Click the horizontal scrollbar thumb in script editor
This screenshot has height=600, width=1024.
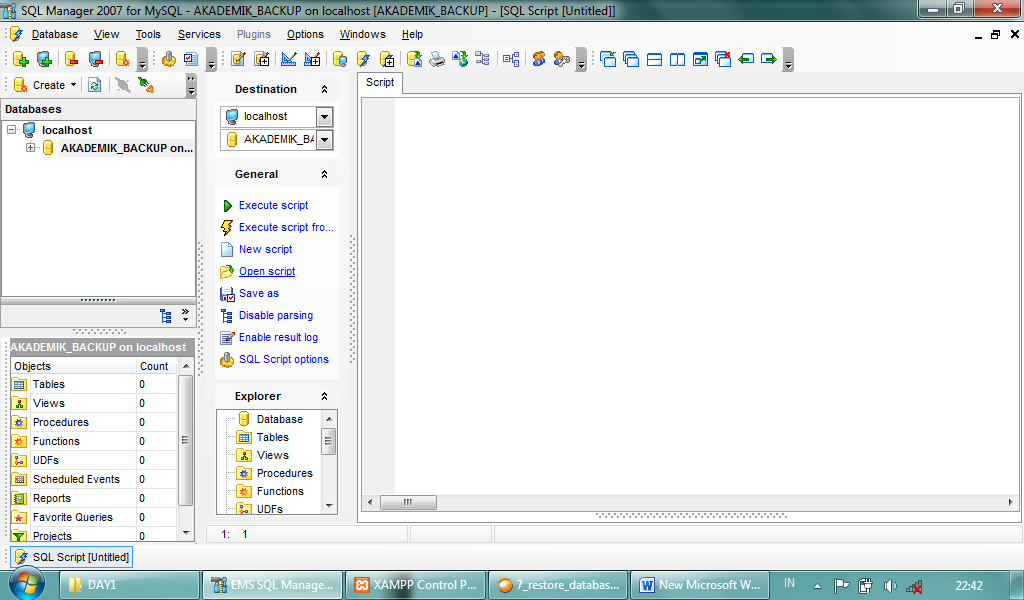coord(408,502)
